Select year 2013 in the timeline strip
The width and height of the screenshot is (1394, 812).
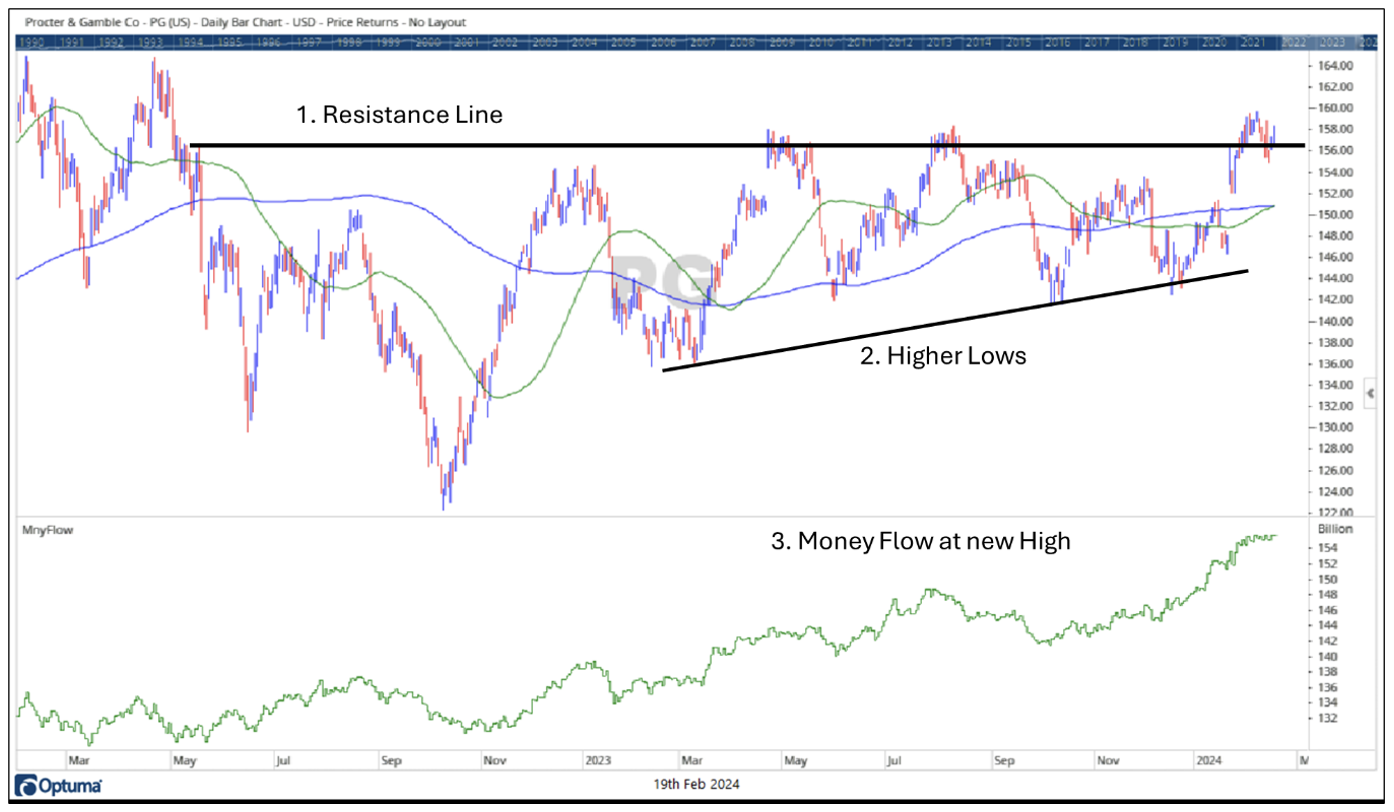click(x=938, y=43)
